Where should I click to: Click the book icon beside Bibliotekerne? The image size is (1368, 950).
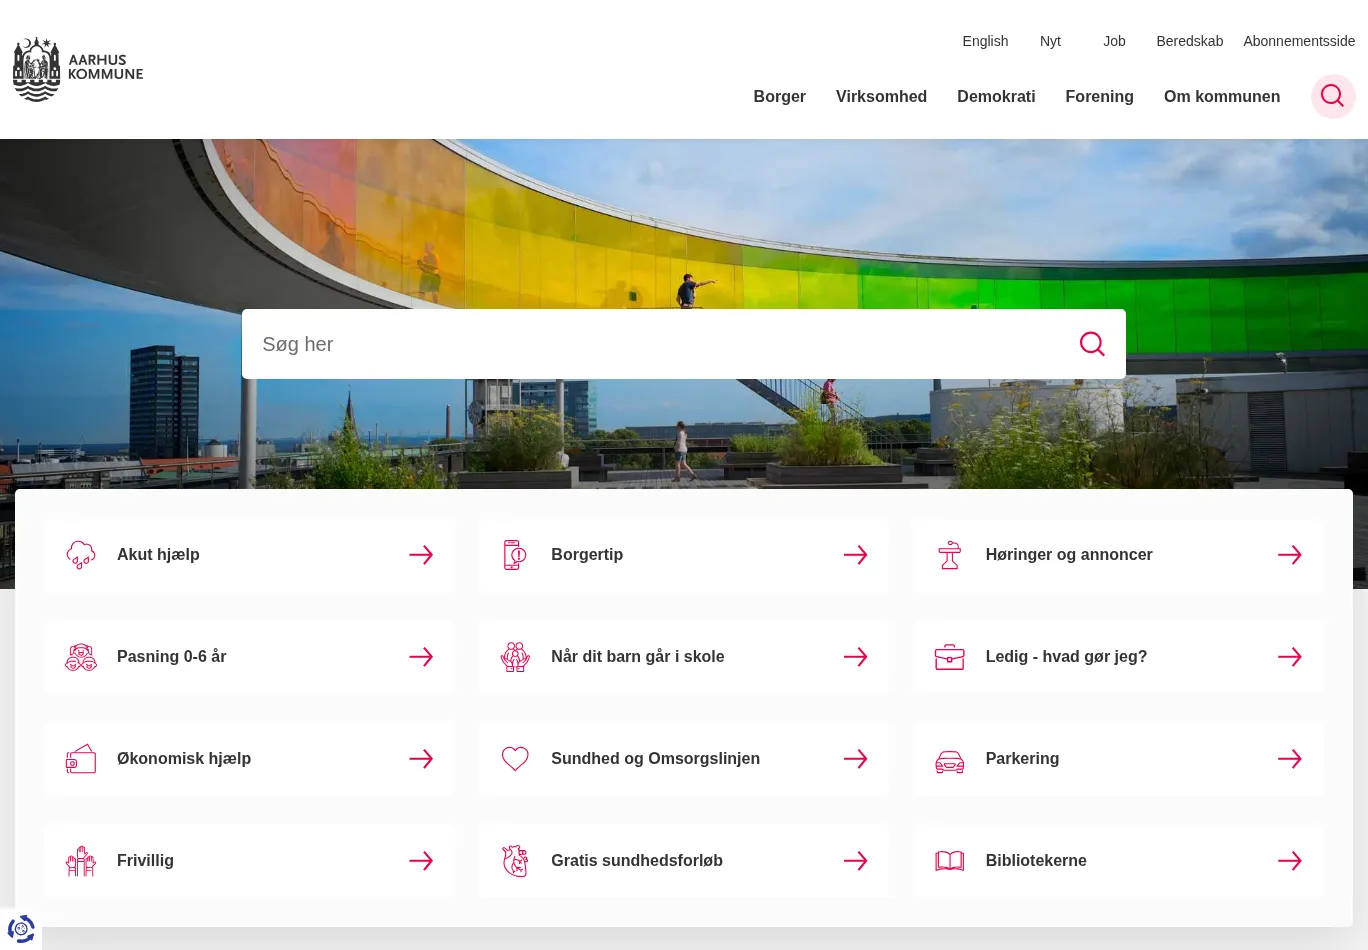949,861
